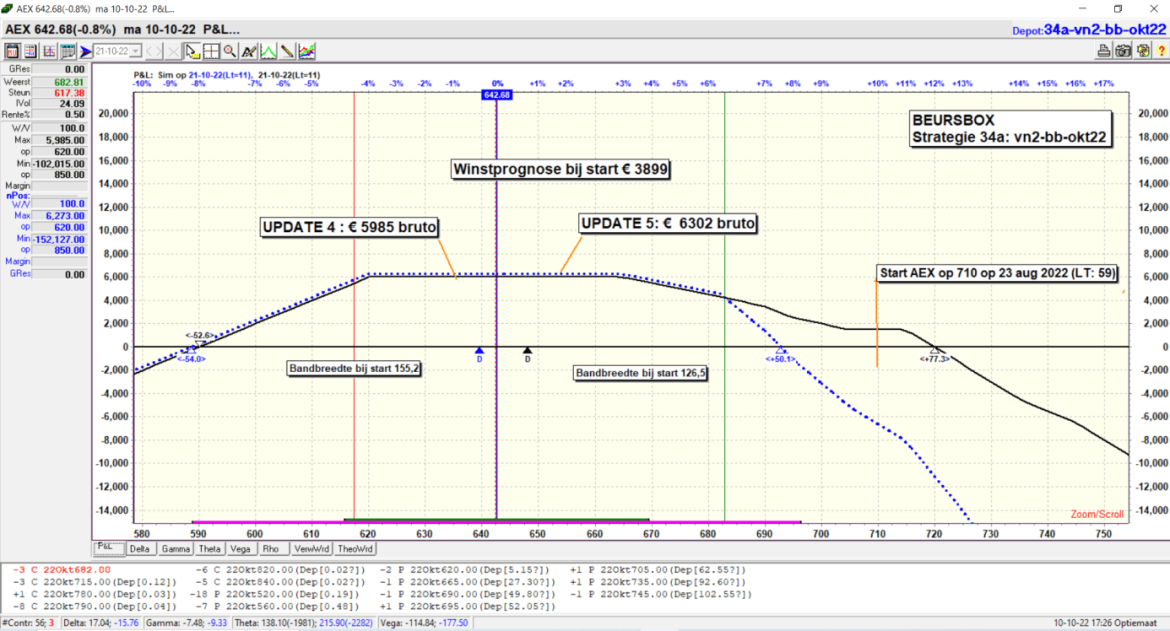Click the UPDATE 5: € 6302 bruto annotation
Image resolution: width=1170 pixels, height=631 pixels.
pyautogui.click(x=668, y=223)
